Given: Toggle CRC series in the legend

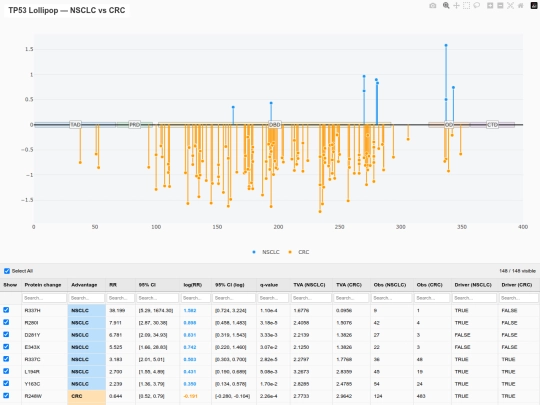Looking at the screenshot, I should pyautogui.click(x=299, y=252).
